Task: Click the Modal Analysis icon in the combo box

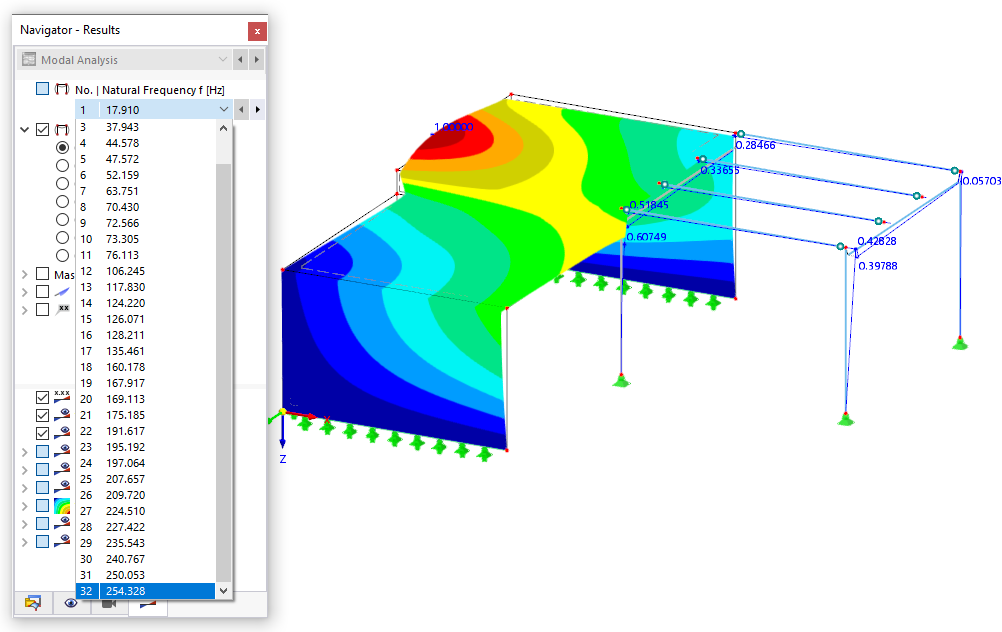Action: pyautogui.click(x=29, y=59)
